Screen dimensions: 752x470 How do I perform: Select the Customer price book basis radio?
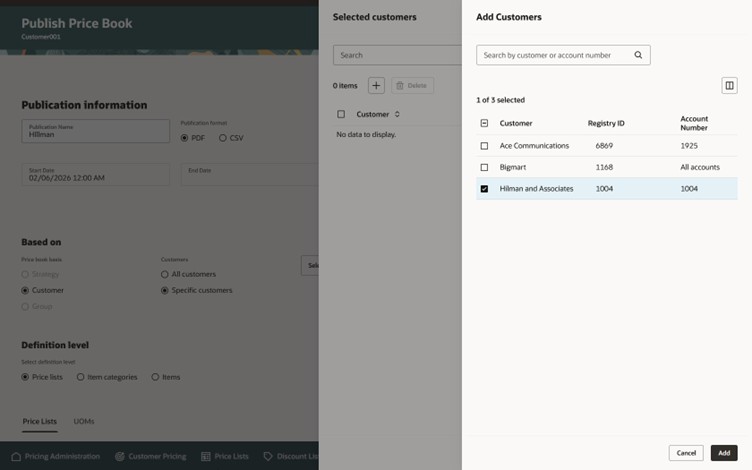[x=25, y=291]
